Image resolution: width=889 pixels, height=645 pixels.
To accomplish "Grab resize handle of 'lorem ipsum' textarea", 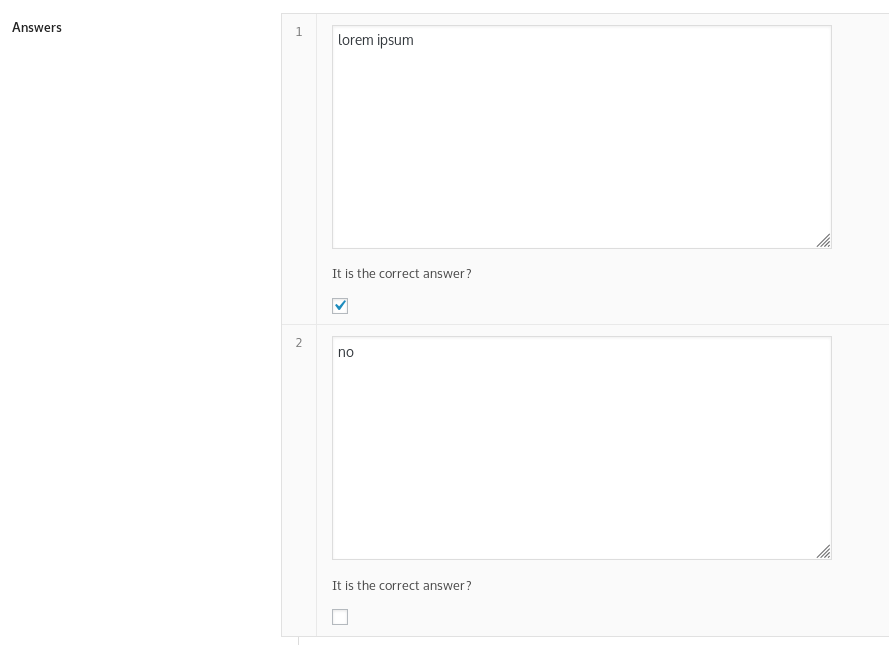I will click(x=824, y=241).
